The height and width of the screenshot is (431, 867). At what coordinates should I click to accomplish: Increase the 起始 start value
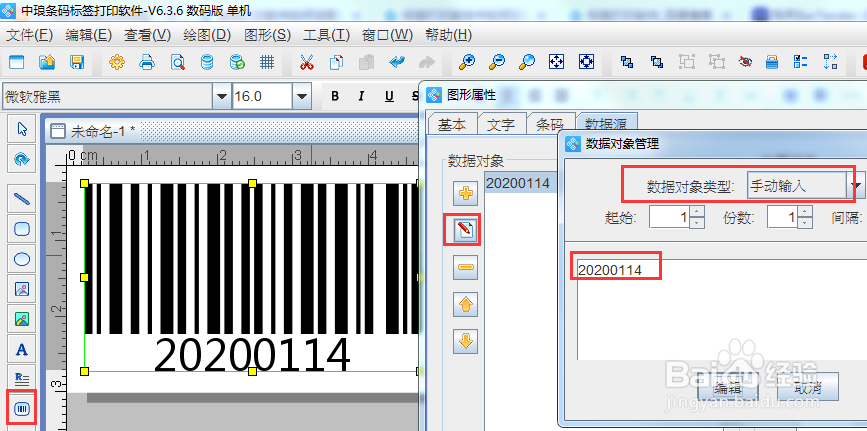pyautogui.click(x=697, y=211)
